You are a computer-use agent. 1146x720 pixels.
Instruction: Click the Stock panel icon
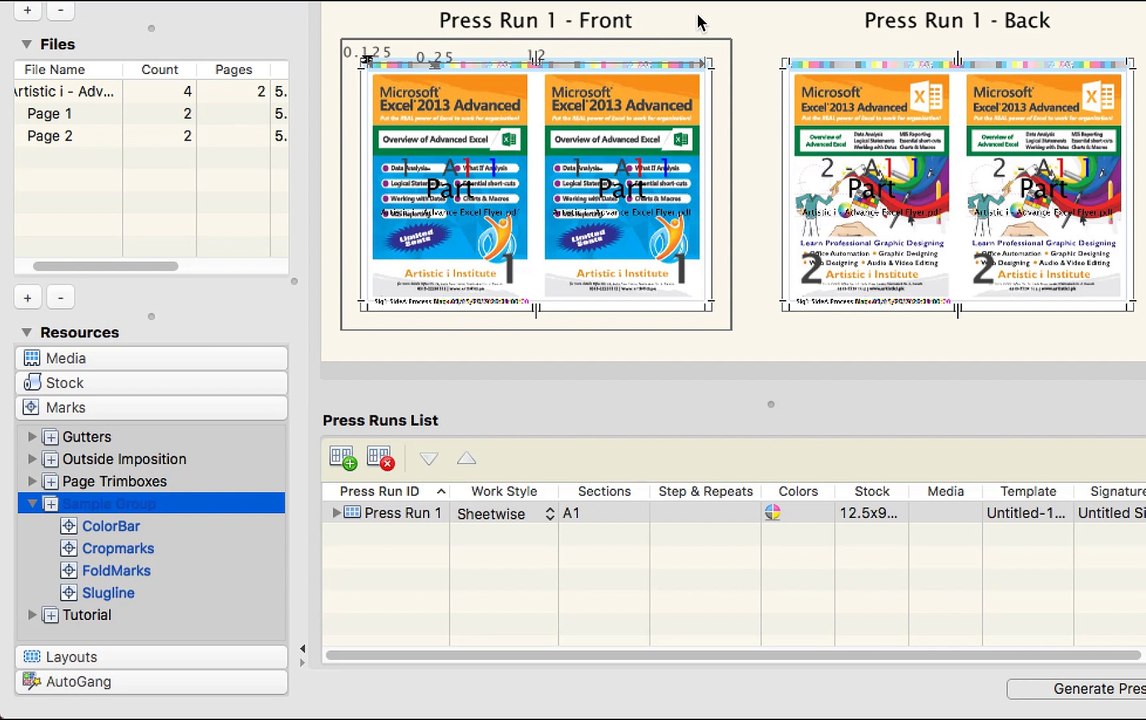31,382
